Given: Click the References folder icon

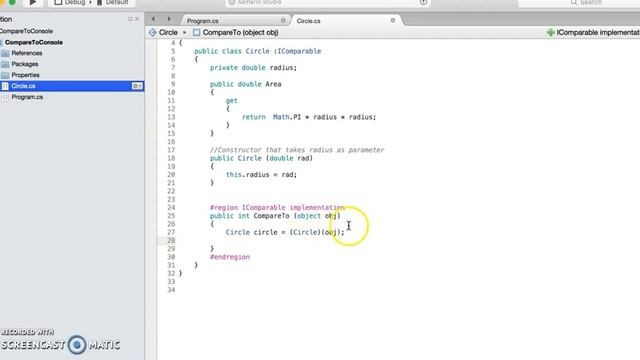Looking at the screenshot, I should [x=5, y=53].
